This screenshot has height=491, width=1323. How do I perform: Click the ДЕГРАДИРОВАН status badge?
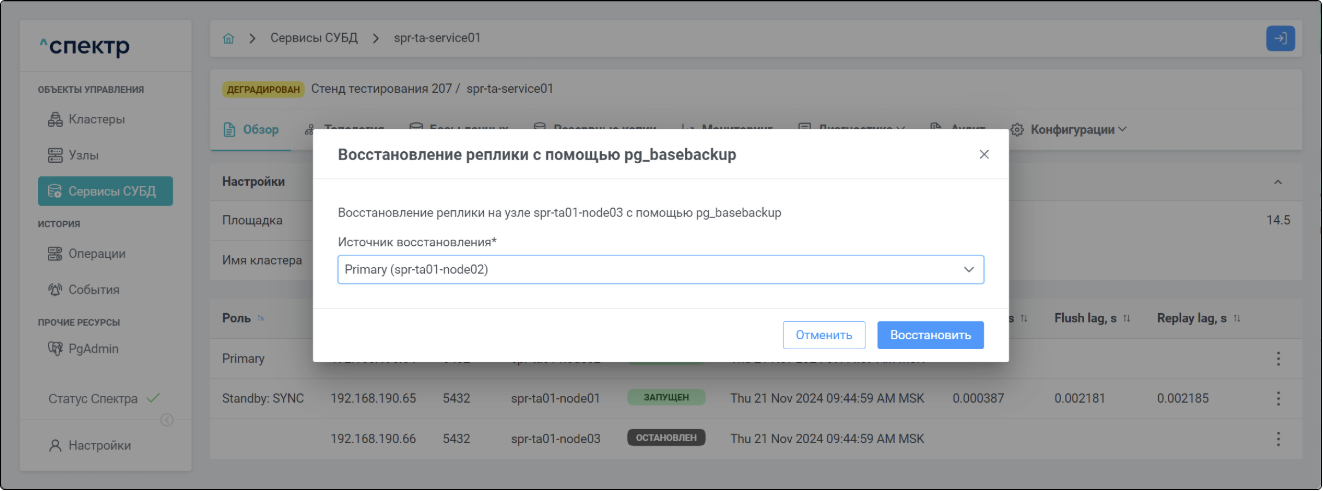263,89
